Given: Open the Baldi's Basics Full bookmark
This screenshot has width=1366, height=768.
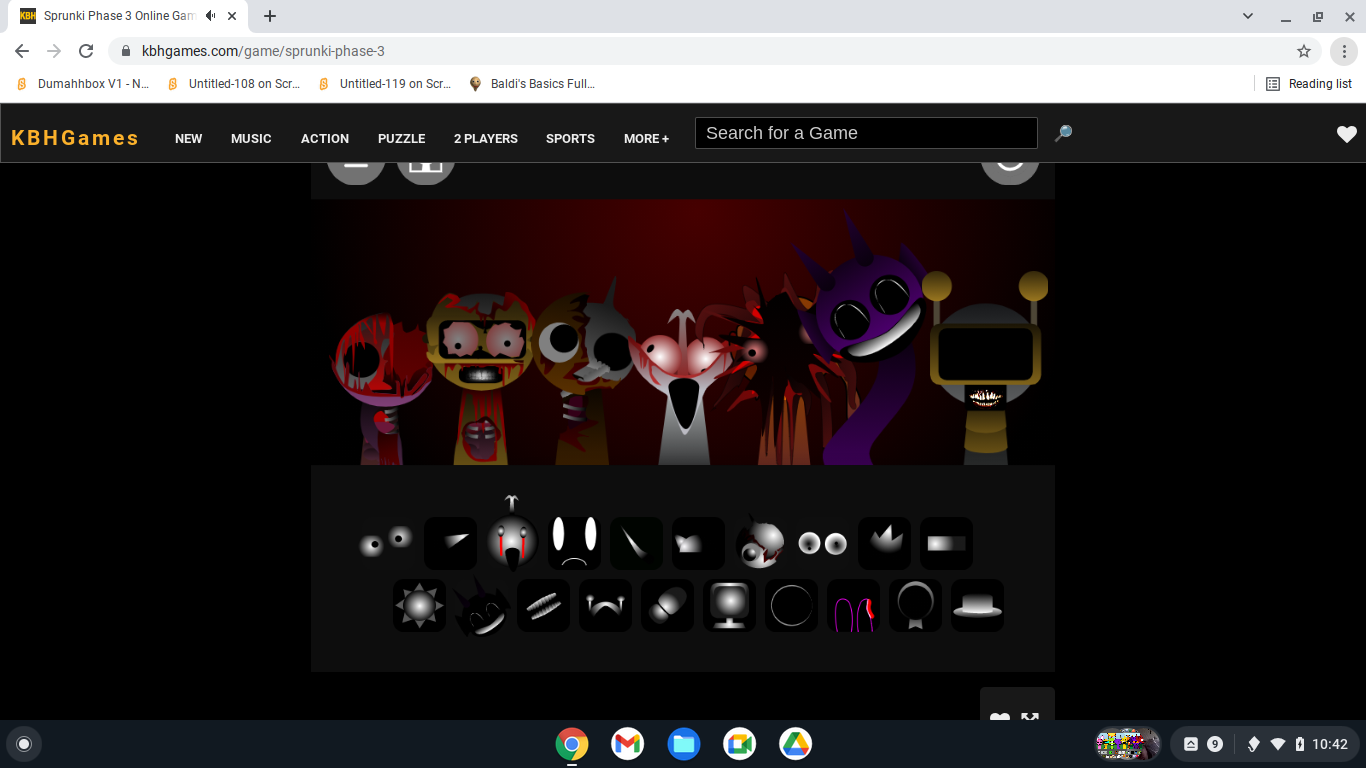Looking at the screenshot, I should [532, 84].
